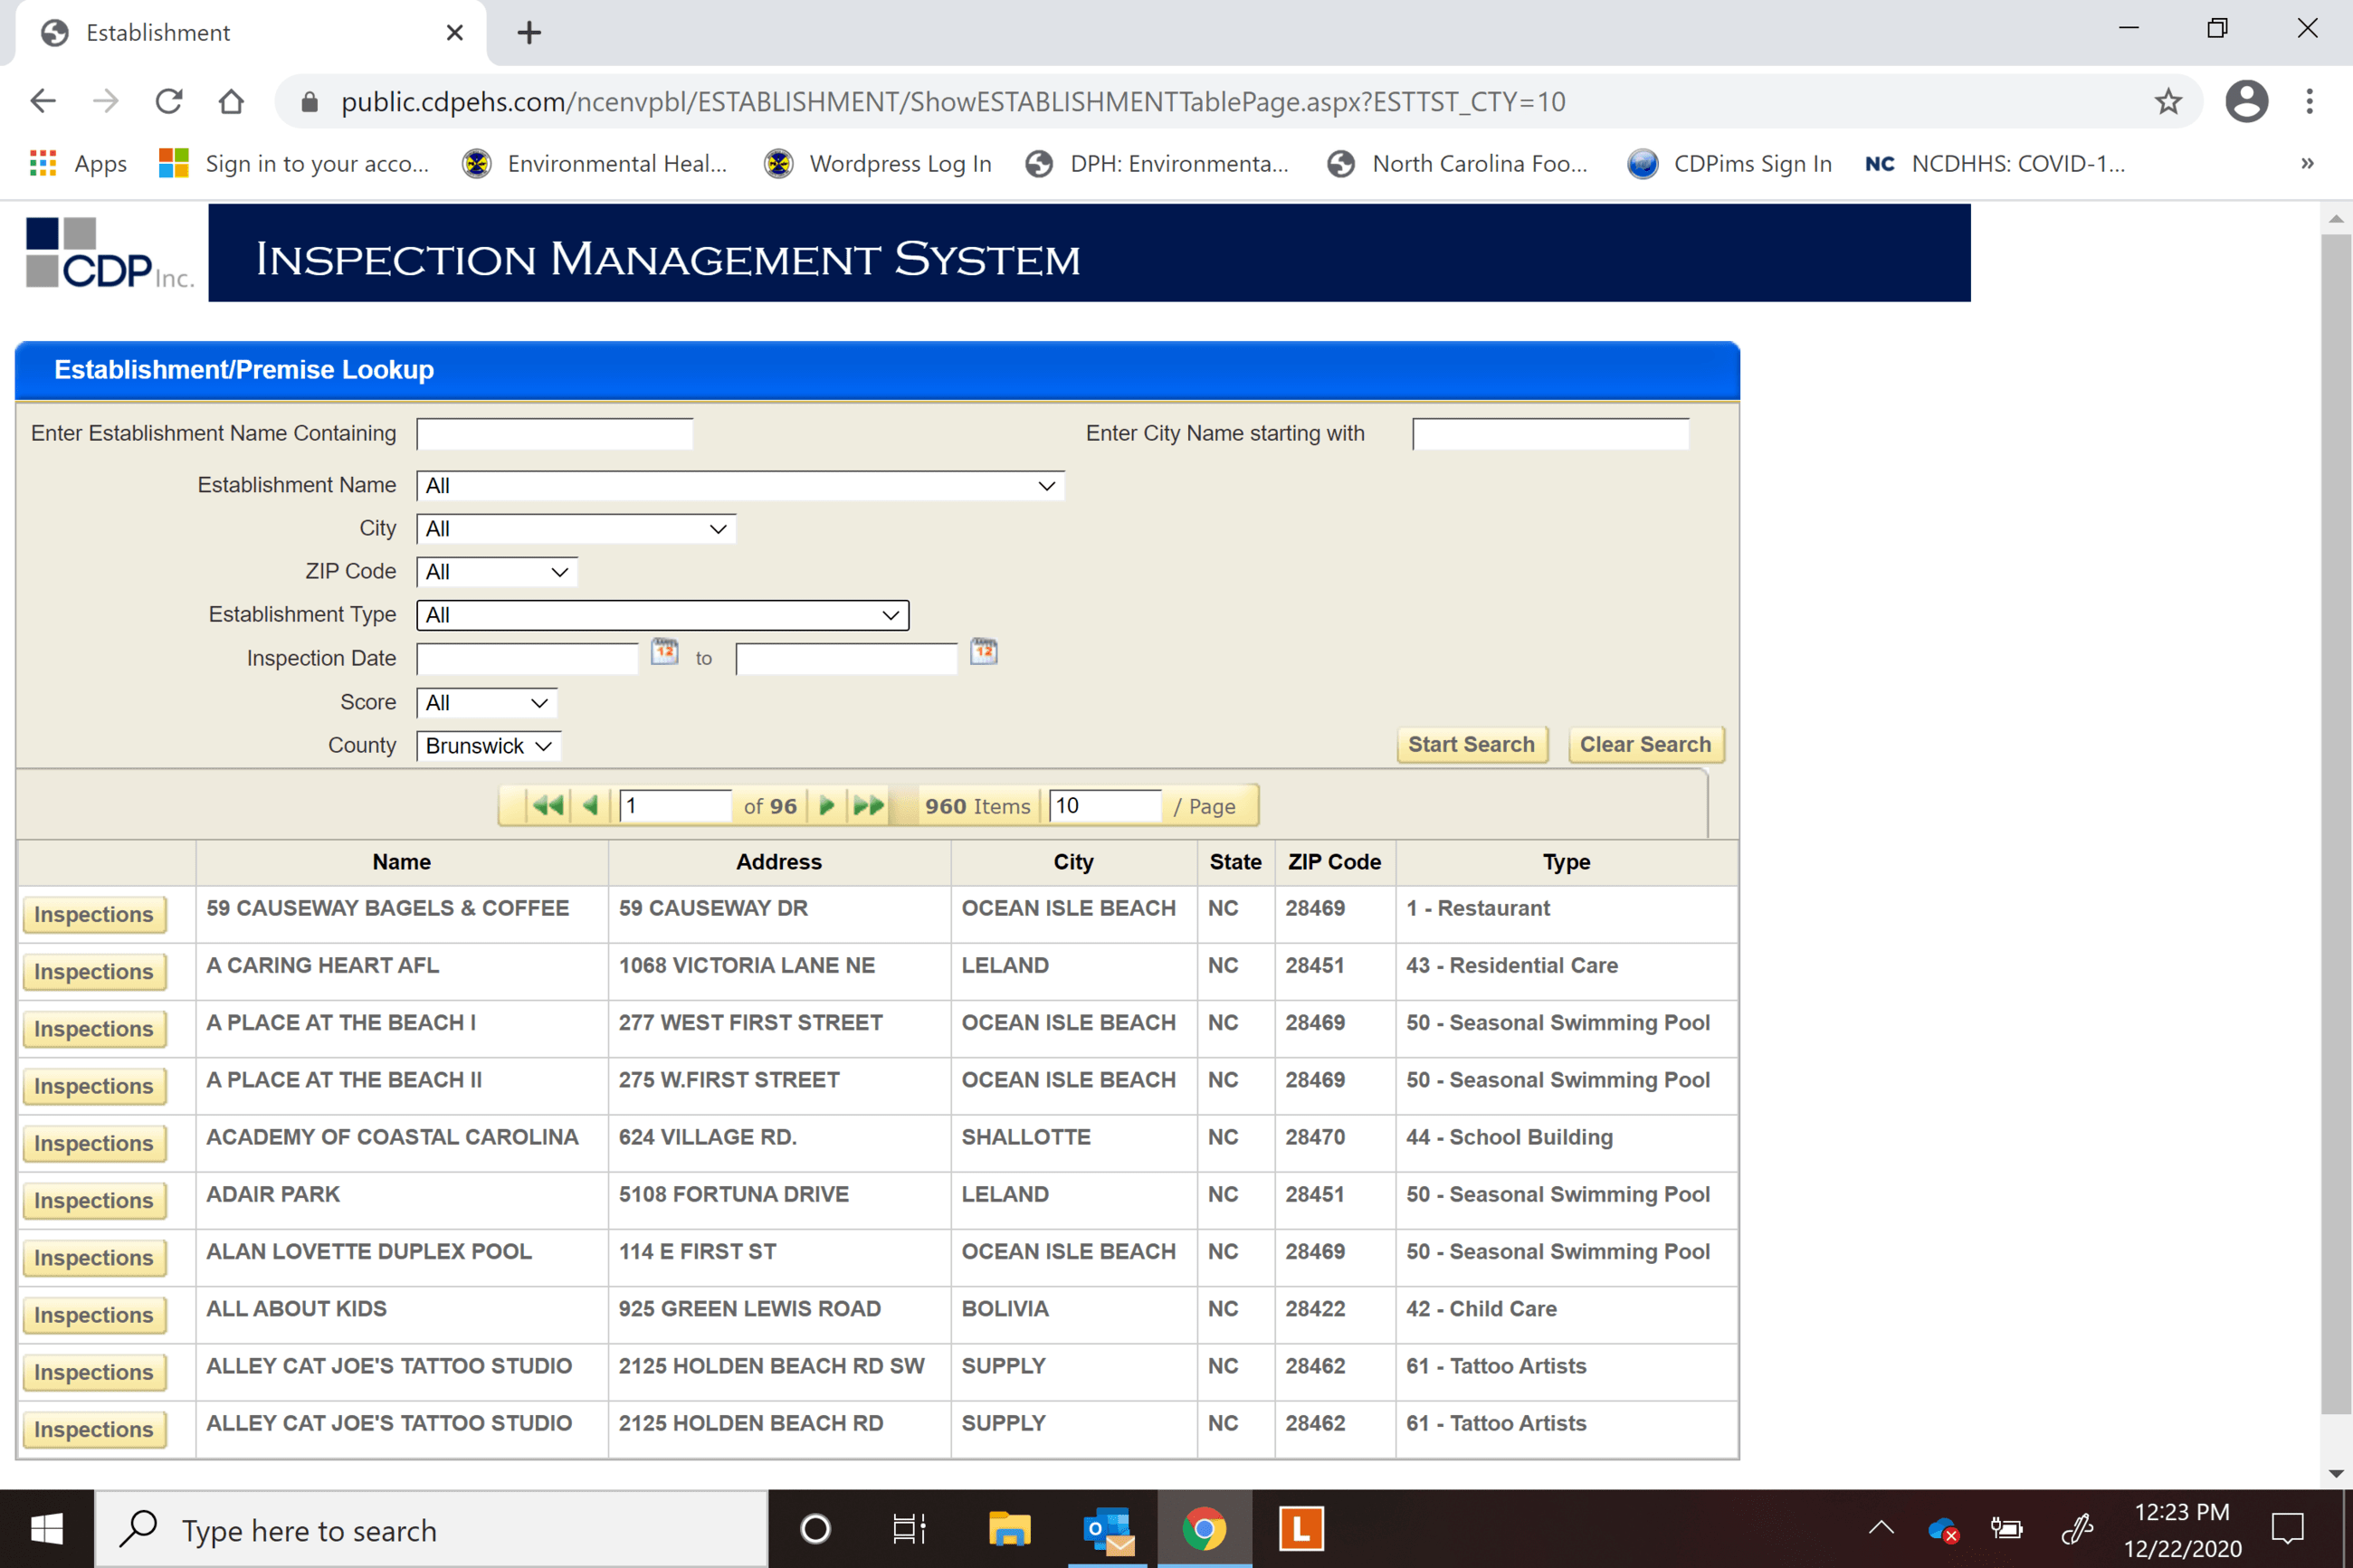The height and width of the screenshot is (1568, 2353).
Task: Go to next results page arrow
Action: [826, 805]
